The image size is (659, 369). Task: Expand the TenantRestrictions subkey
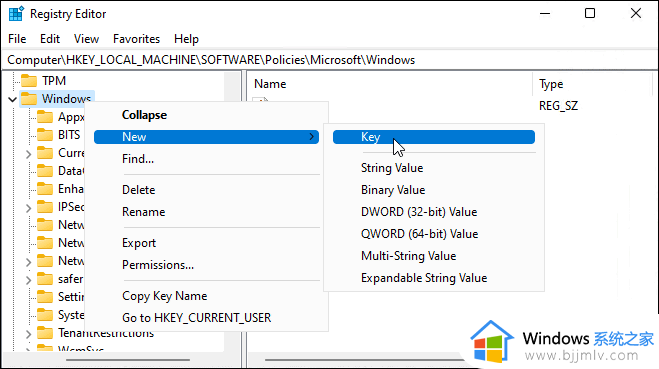point(29,334)
